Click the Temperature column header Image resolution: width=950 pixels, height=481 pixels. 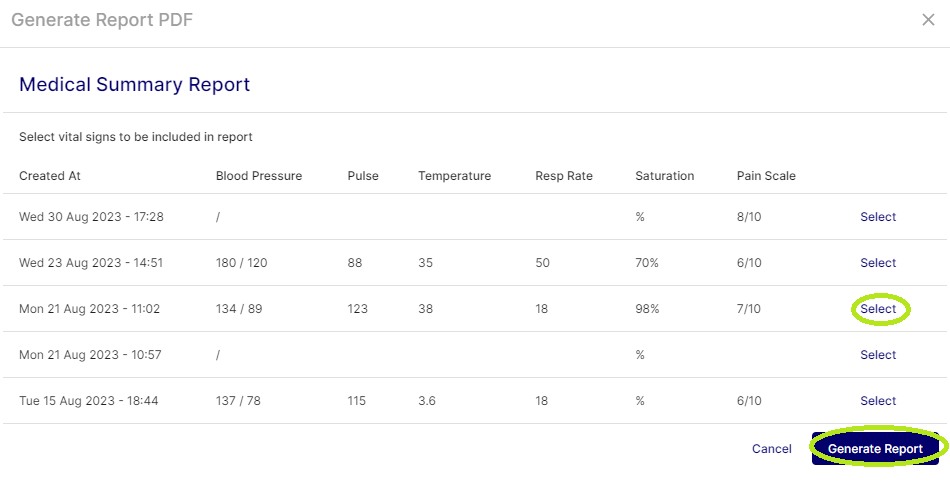pos(454,176)
